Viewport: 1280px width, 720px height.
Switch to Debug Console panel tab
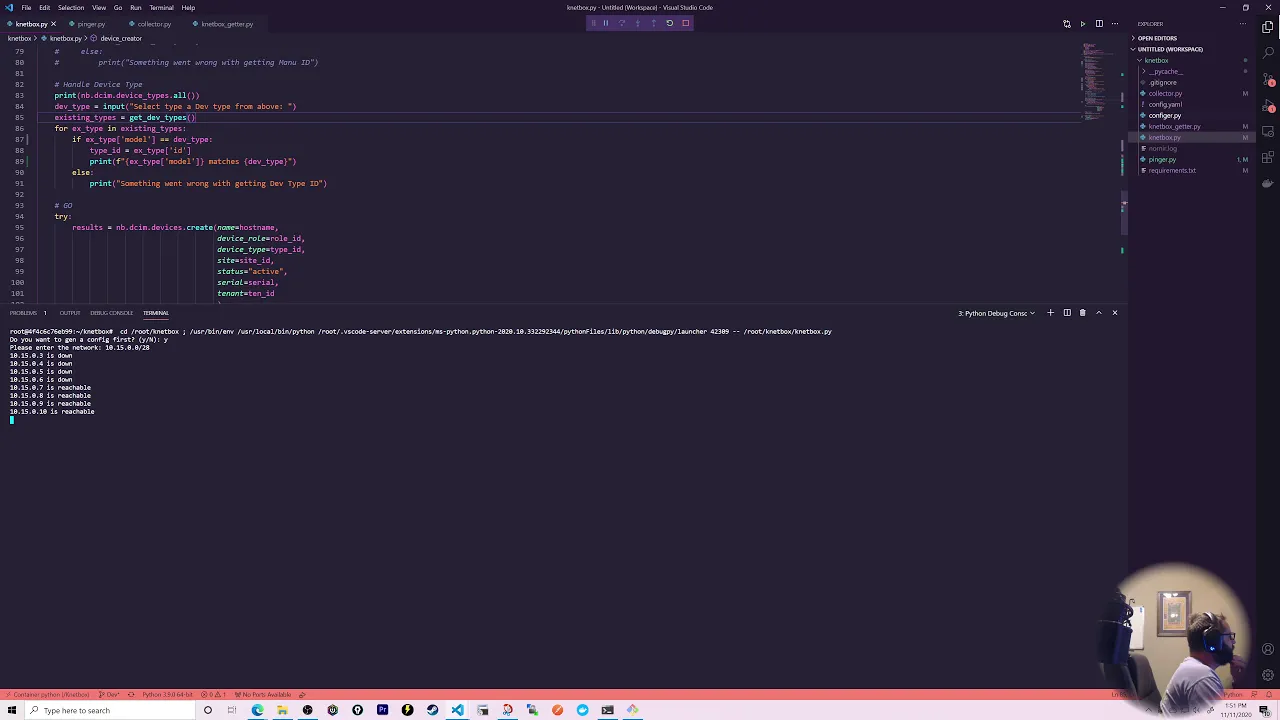pos(111,313)
